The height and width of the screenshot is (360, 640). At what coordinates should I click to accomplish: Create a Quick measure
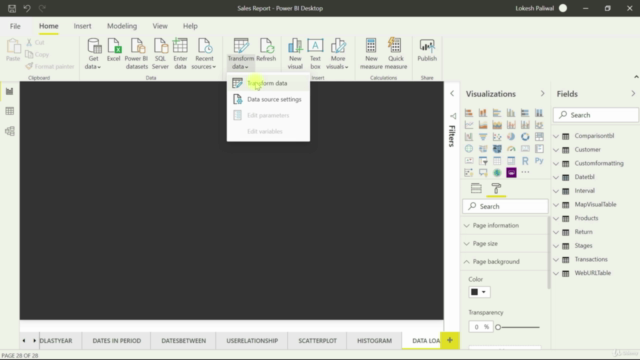396,53
